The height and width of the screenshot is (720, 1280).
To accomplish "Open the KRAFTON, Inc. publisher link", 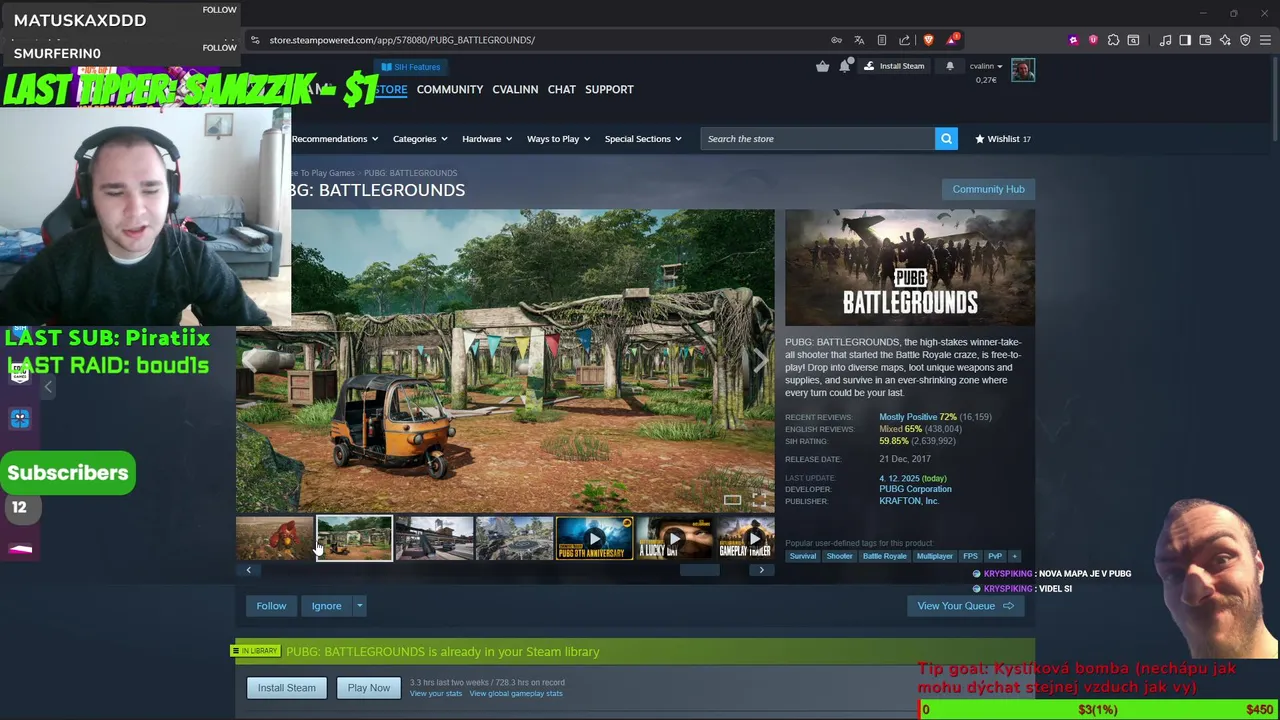I will [x=908, y=501].
